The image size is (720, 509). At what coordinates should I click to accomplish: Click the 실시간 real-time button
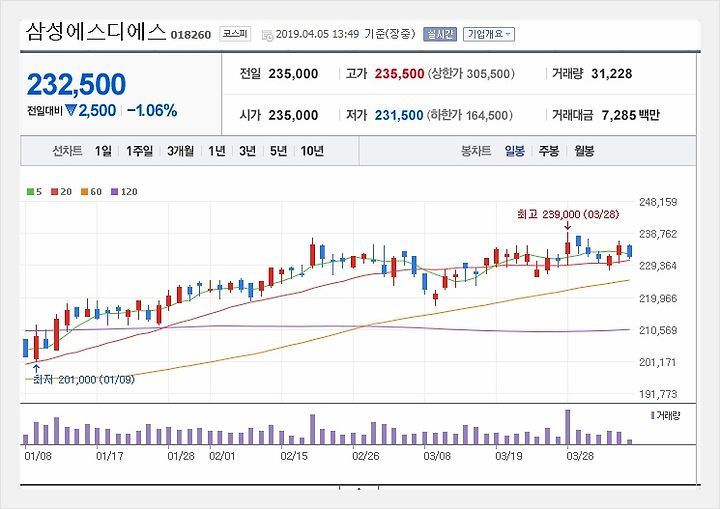[440, 34]
